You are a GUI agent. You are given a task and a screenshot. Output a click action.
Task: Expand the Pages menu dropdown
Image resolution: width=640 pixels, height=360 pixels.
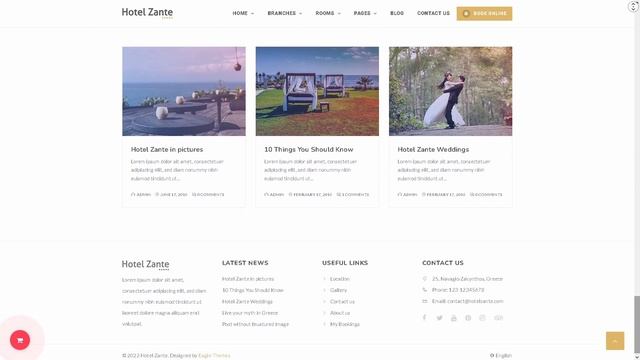point(365,13)
